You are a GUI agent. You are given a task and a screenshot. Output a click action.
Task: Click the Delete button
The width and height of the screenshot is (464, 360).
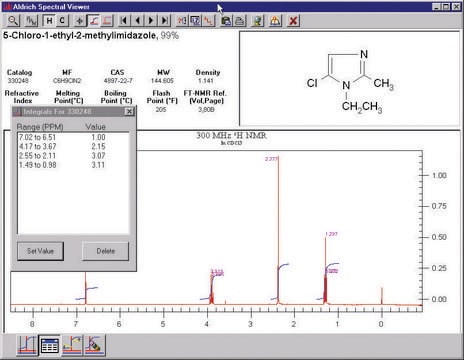(x=105, y=251)
